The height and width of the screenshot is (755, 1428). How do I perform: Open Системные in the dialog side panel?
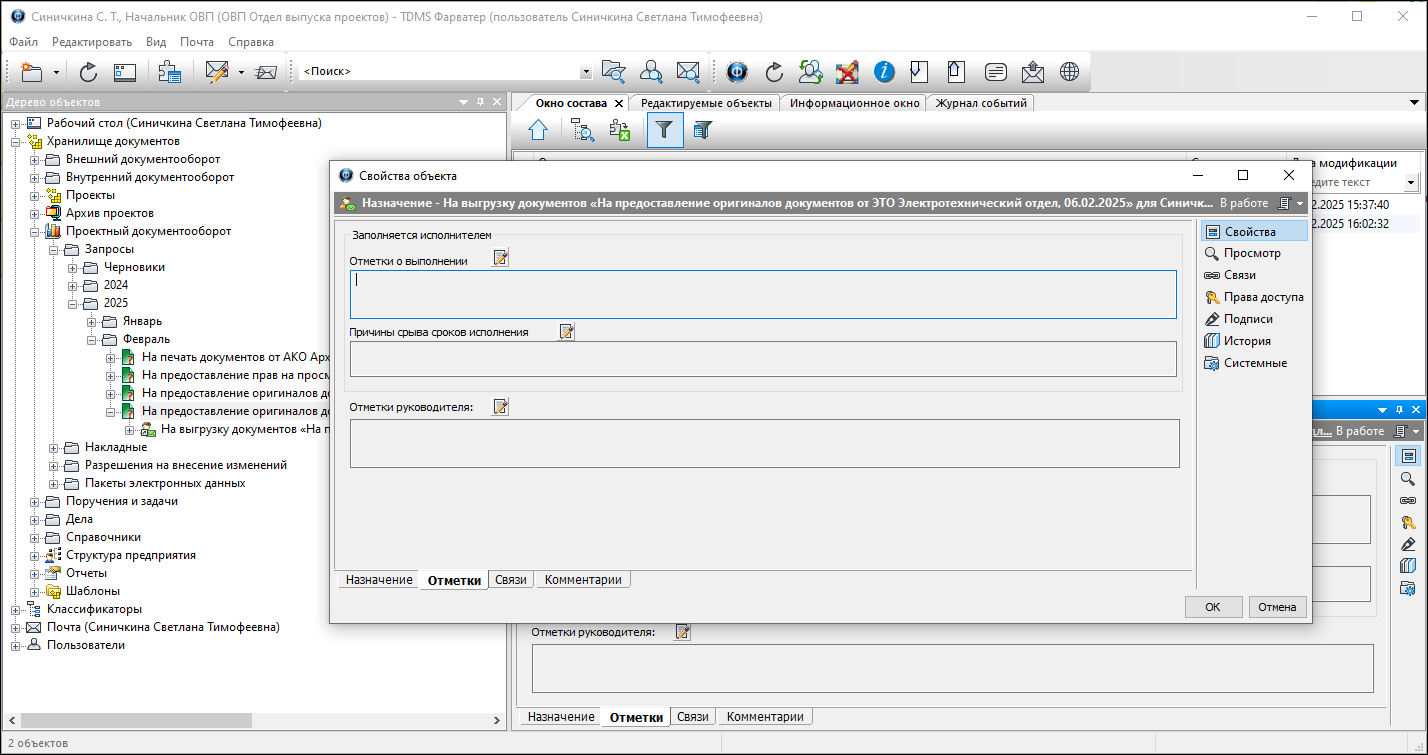[1245, 363]
